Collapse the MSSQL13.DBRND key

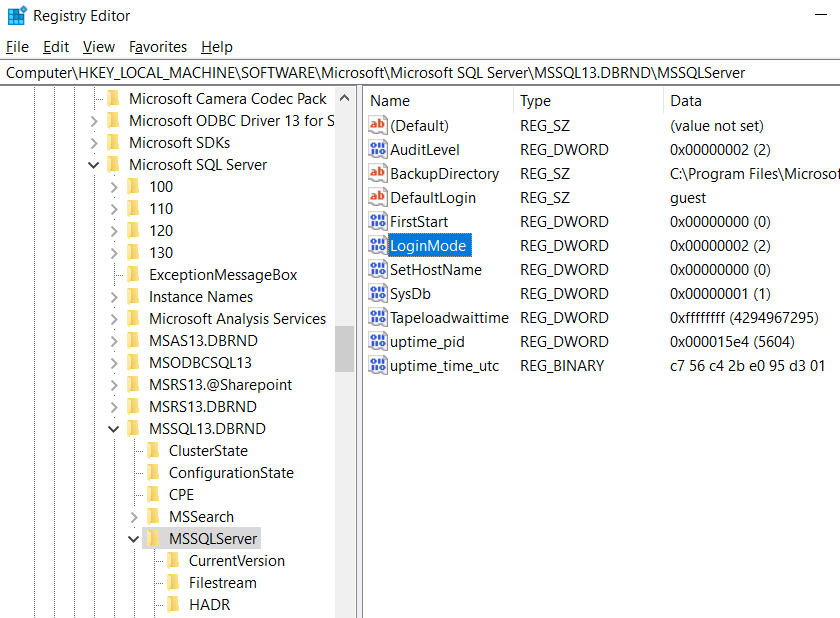(114, 429)
